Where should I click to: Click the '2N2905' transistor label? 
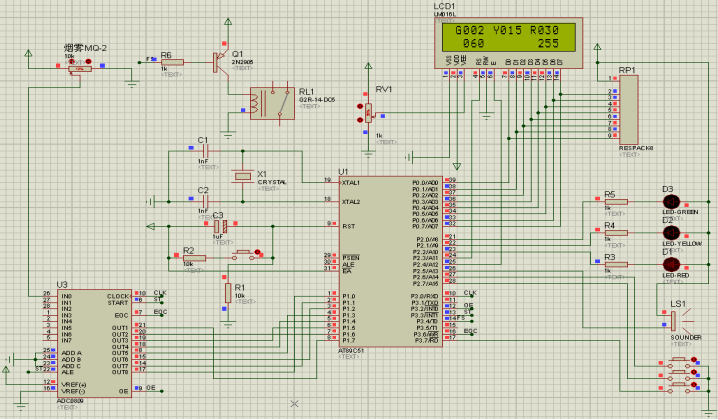[x=242, y=62]
